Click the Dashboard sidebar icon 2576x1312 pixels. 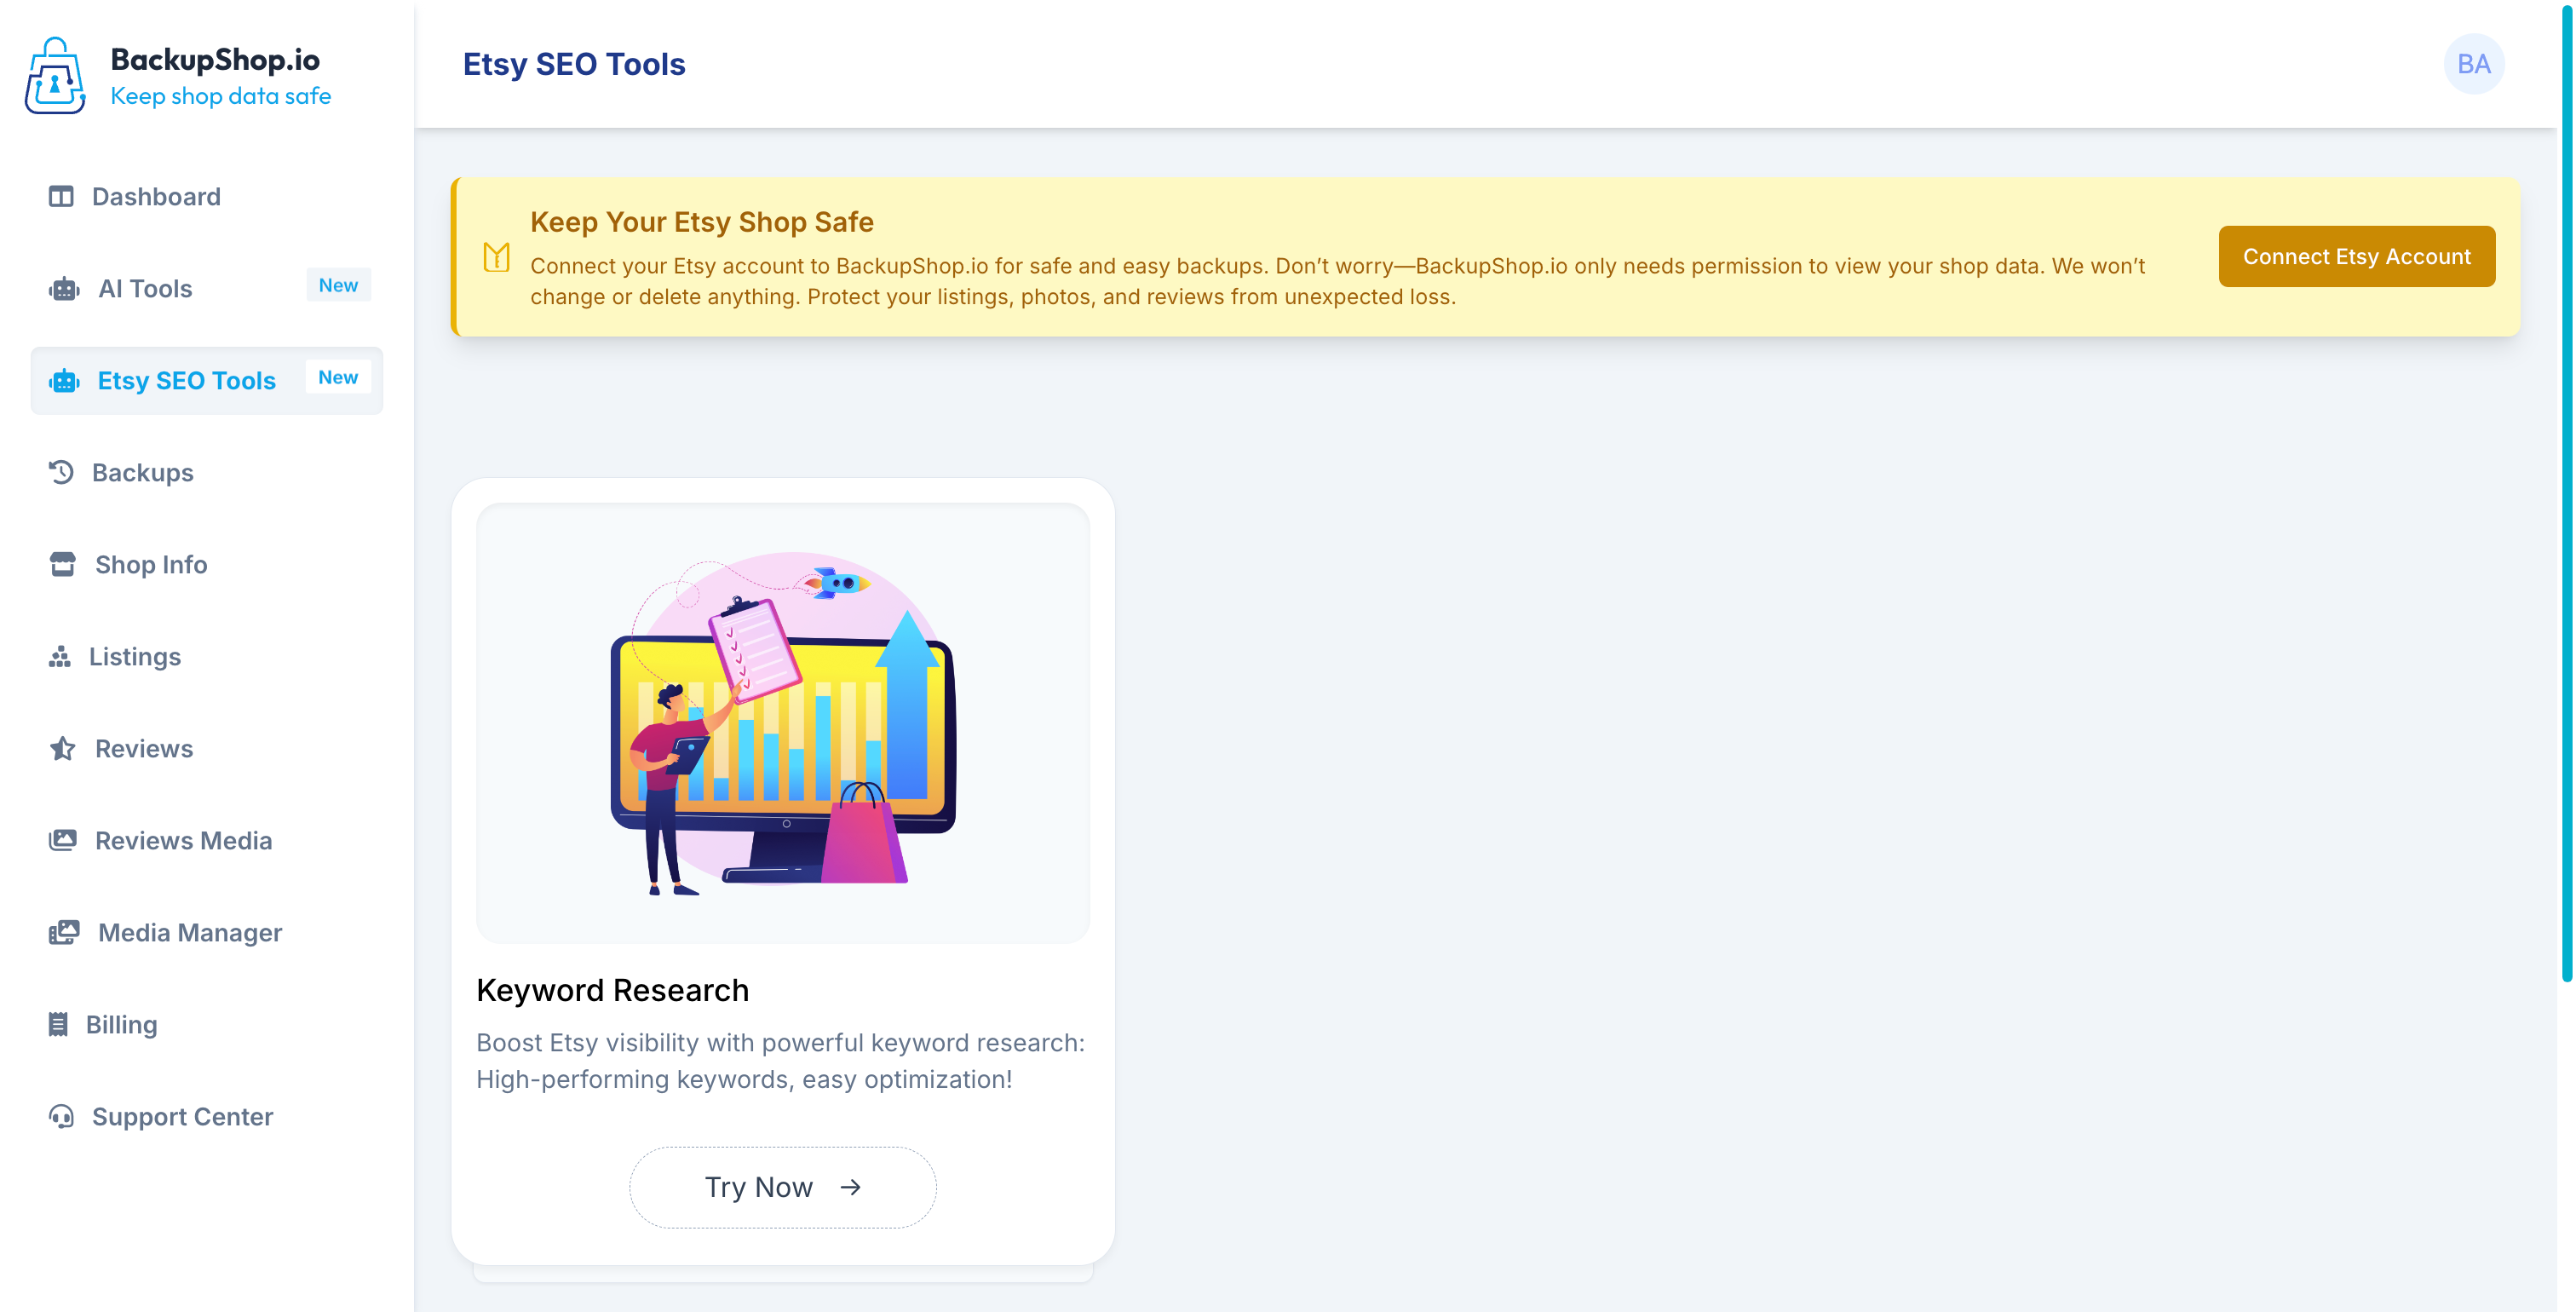tap(61, 197)
